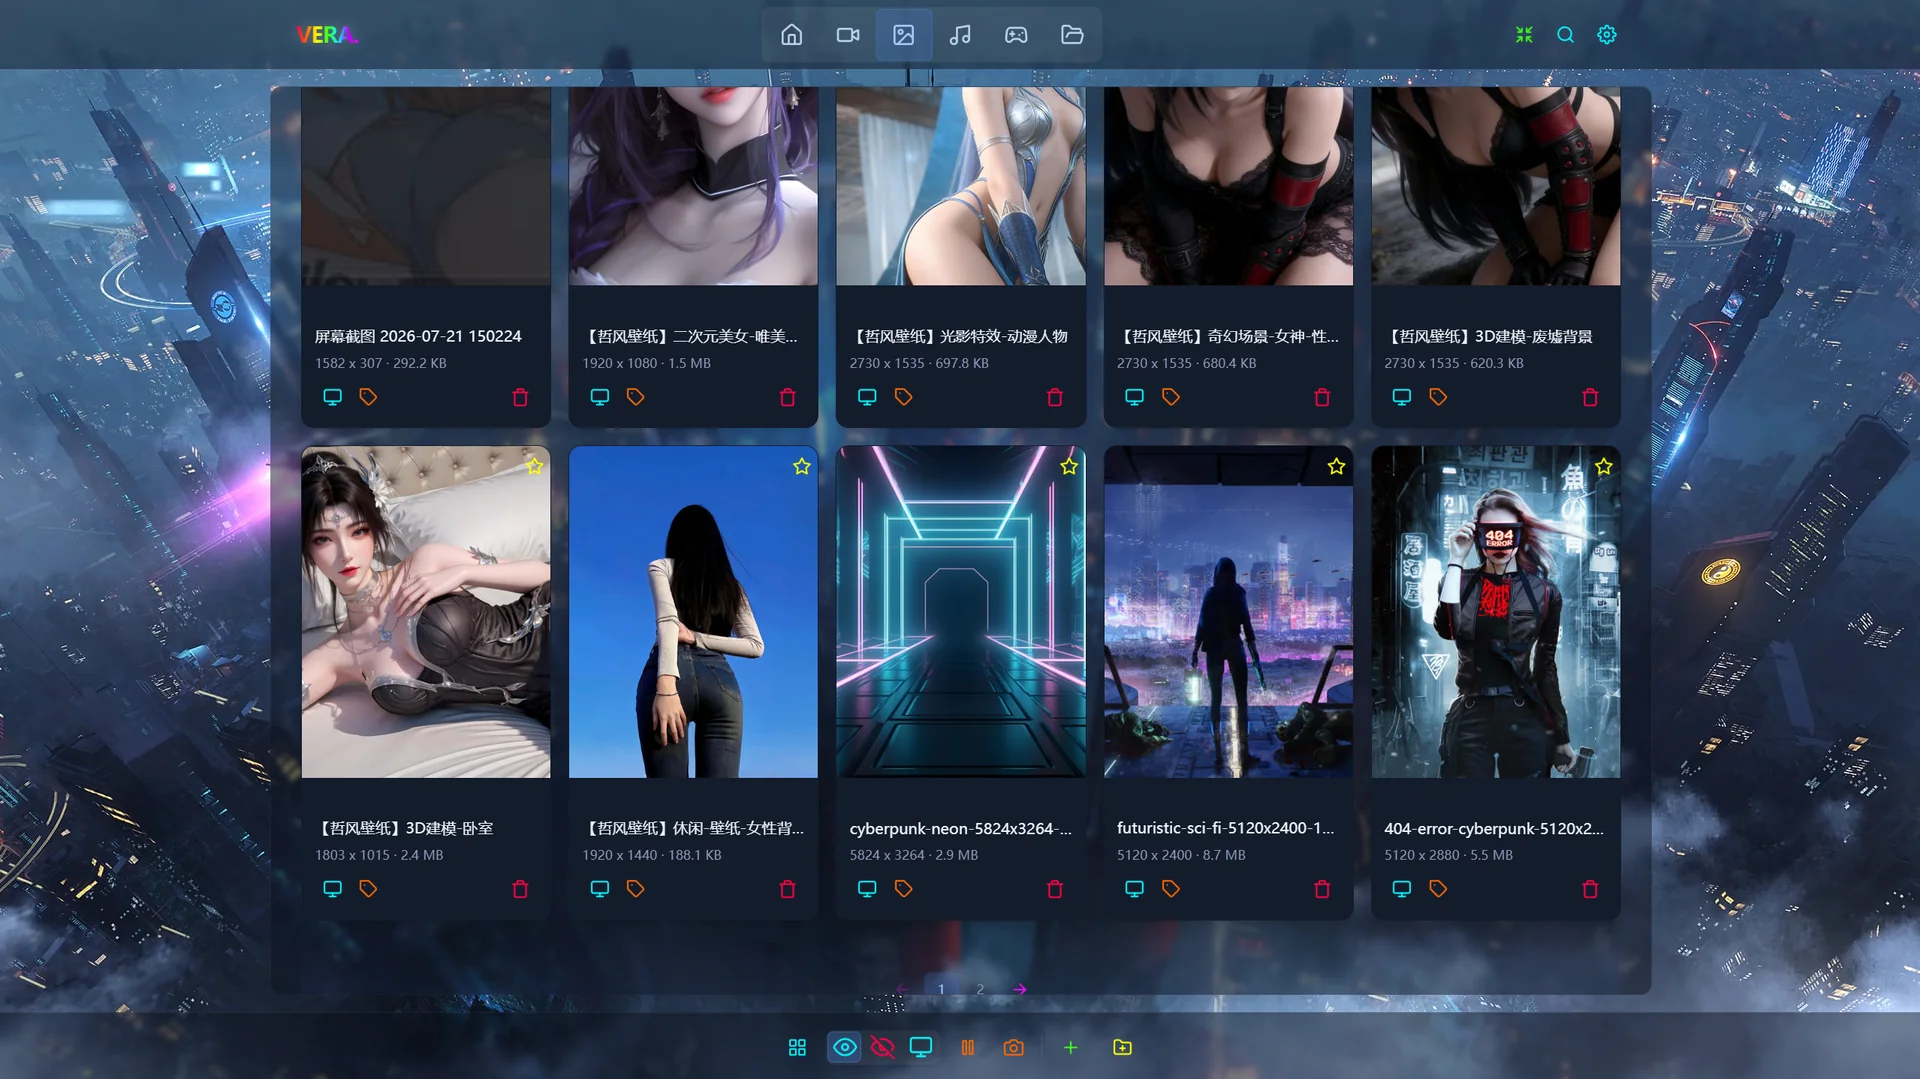Open settings gear in top right

[1606, 35]
